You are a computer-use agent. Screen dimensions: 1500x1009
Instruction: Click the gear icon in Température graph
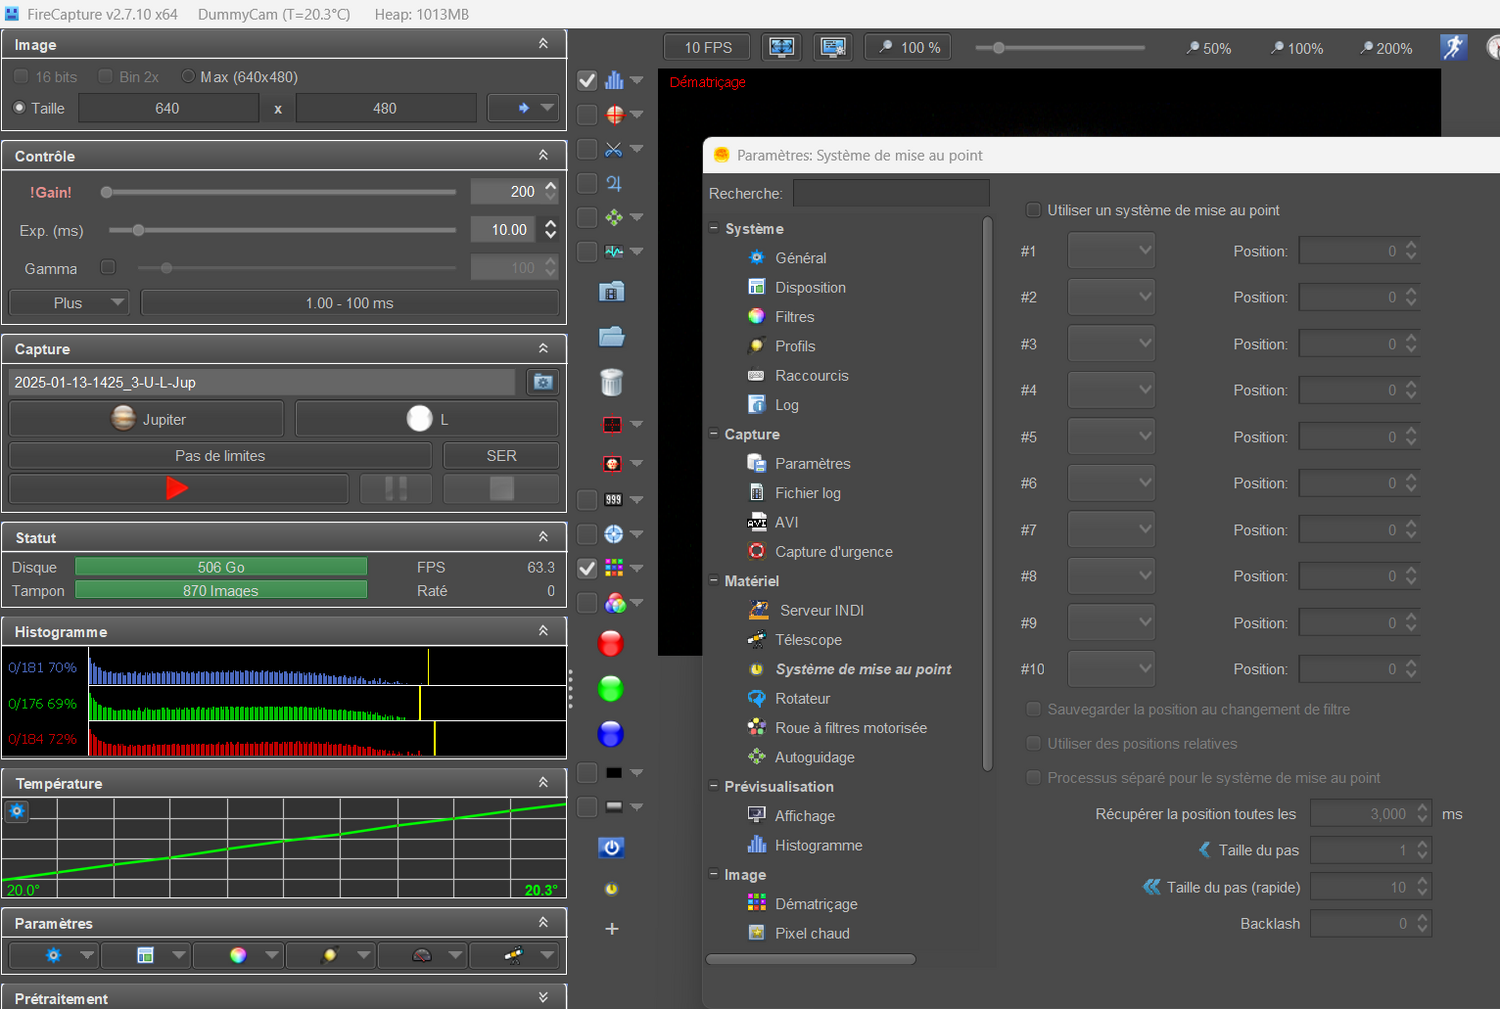pyautogui.click(x=17, y=811)
